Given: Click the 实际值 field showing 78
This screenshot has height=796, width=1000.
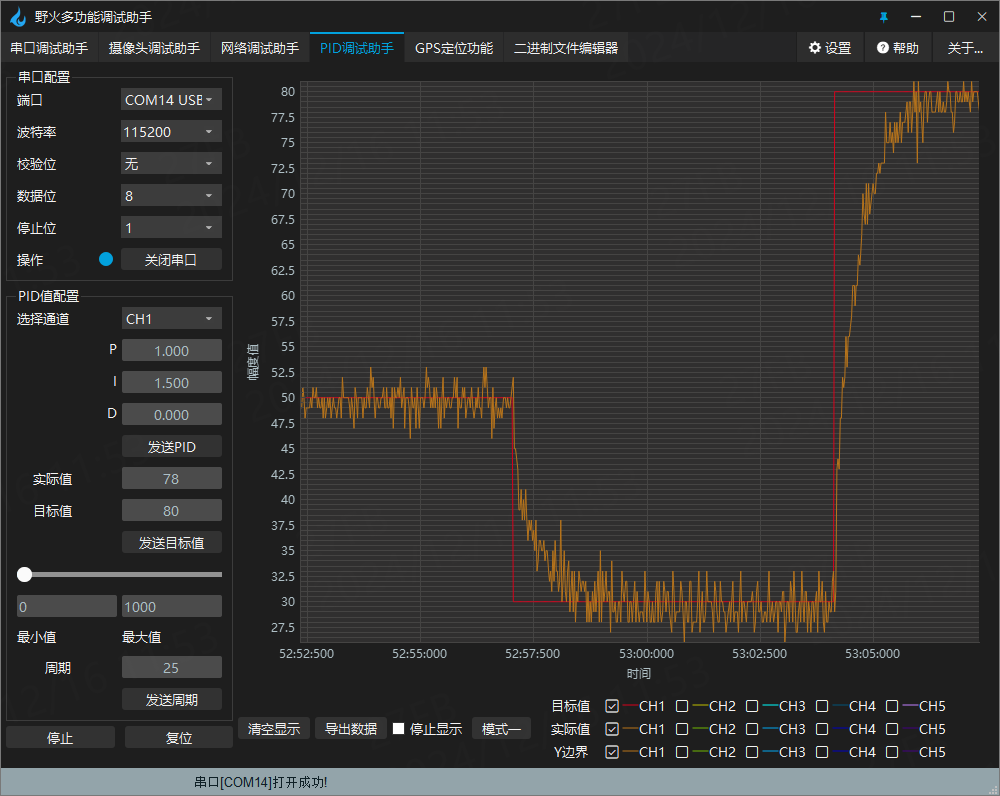Looking at the screenshot, I should click(172, 478).
